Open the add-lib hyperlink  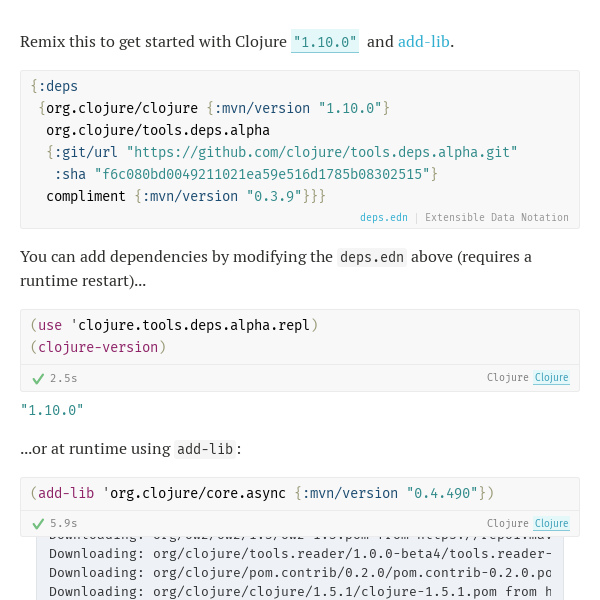tap(424, 42)
